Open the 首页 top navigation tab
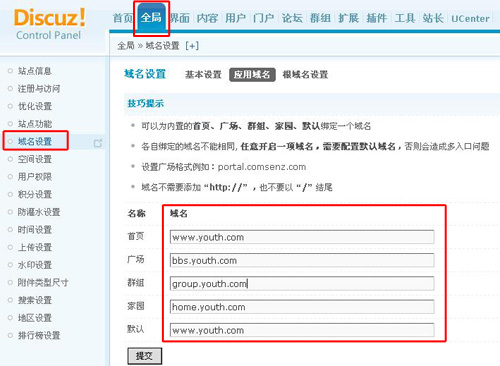The width and height of the screenshot is (500, 366). 123,18
